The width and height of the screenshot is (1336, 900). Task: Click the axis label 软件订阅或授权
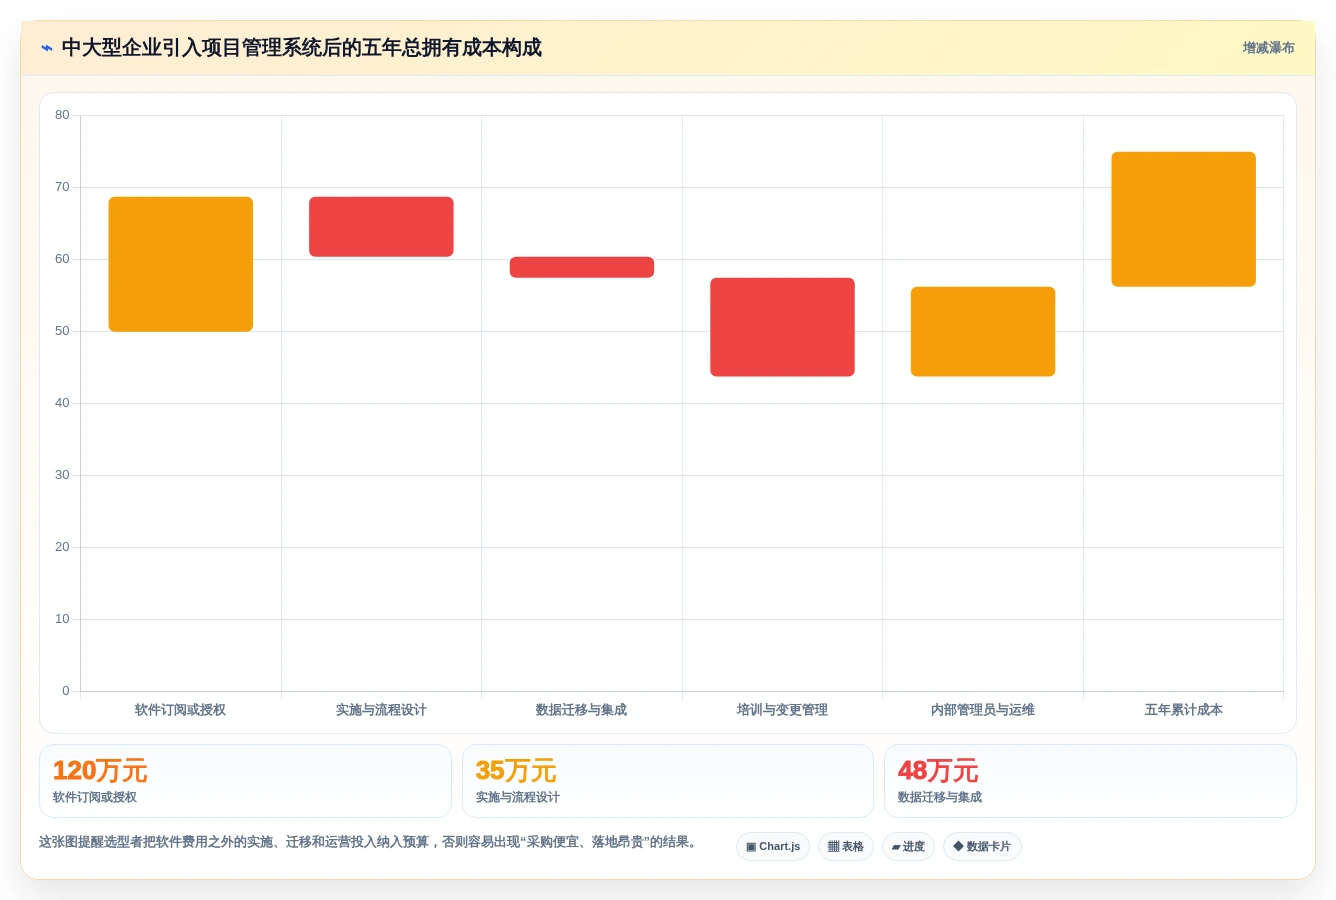coord(181,710)
